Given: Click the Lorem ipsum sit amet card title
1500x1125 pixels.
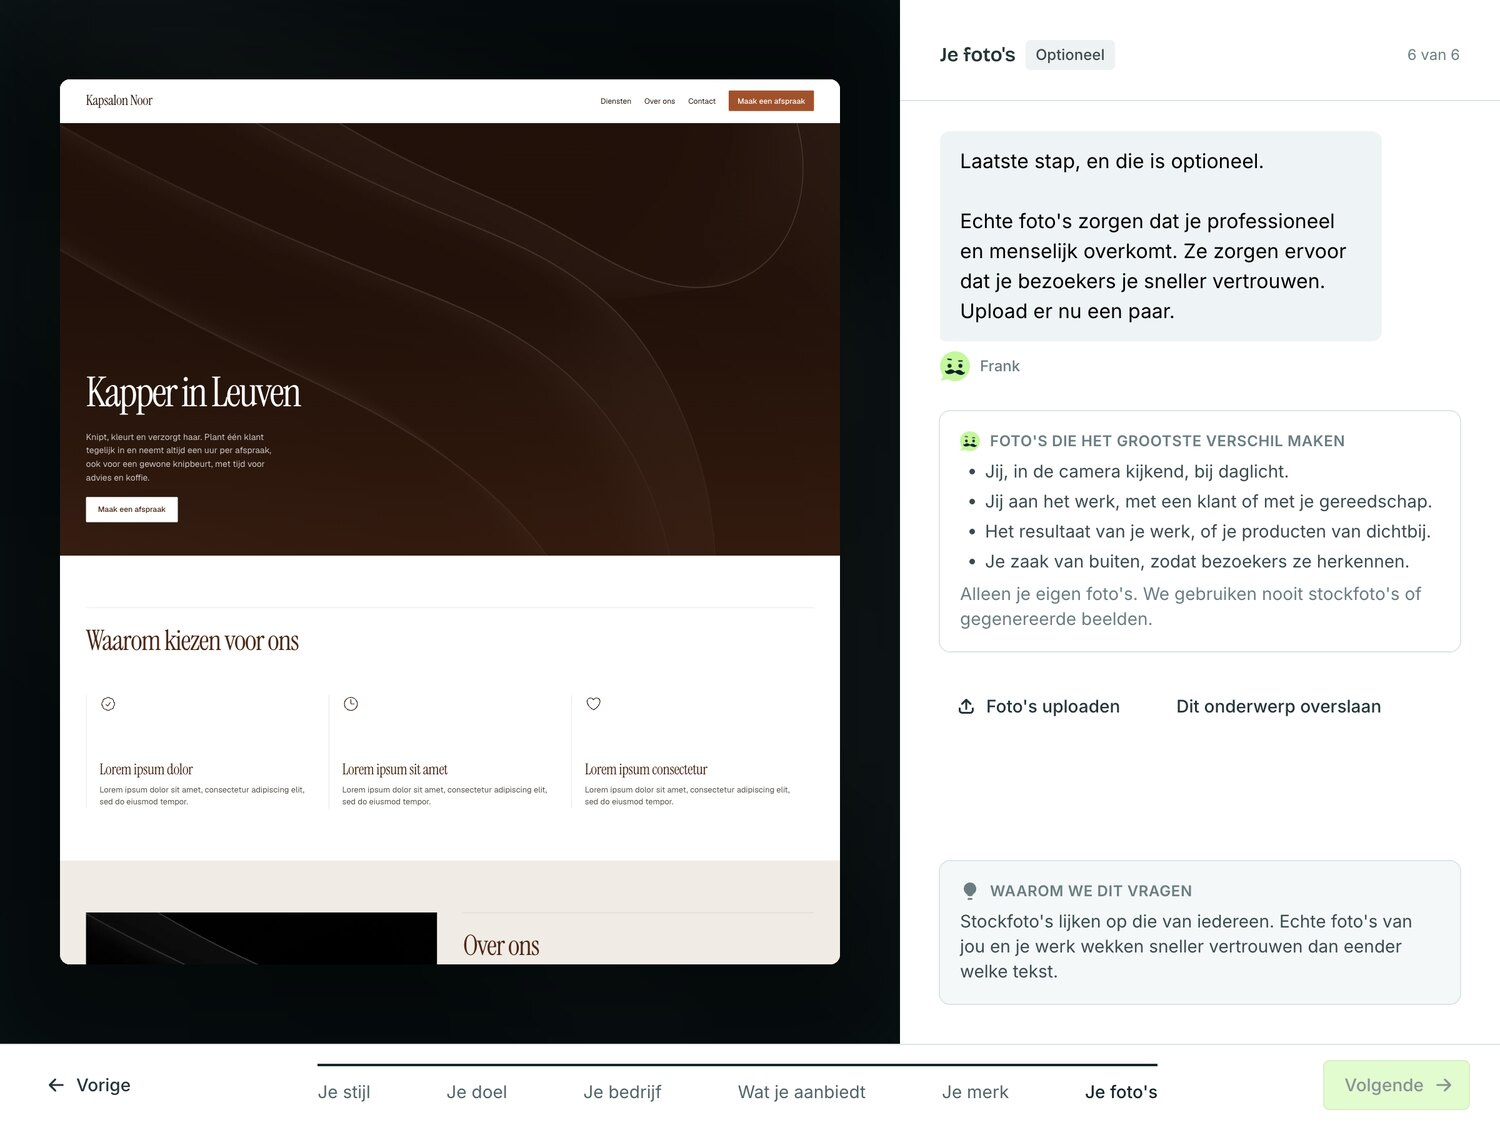Looking at the screenshot, I should coord(395,769).
